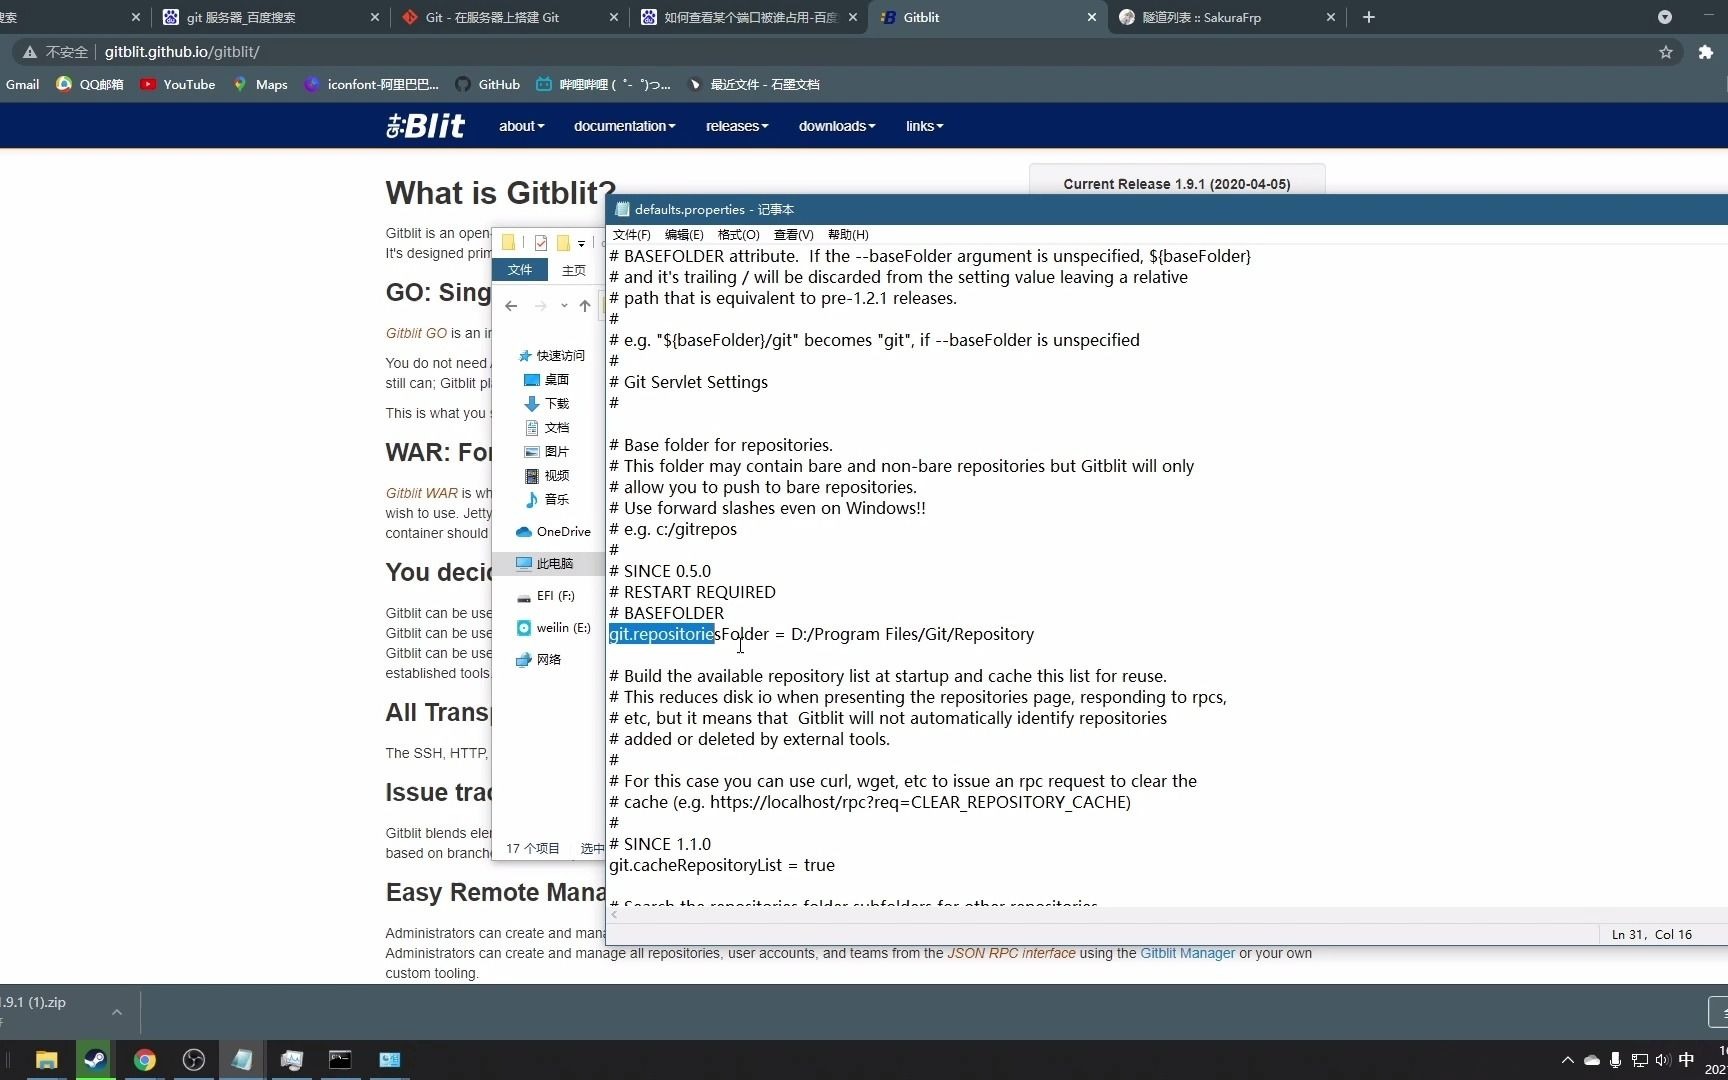Switch to the SakuraFrp browser tab
The image size is (1728, 1080).
point(1227,17)
